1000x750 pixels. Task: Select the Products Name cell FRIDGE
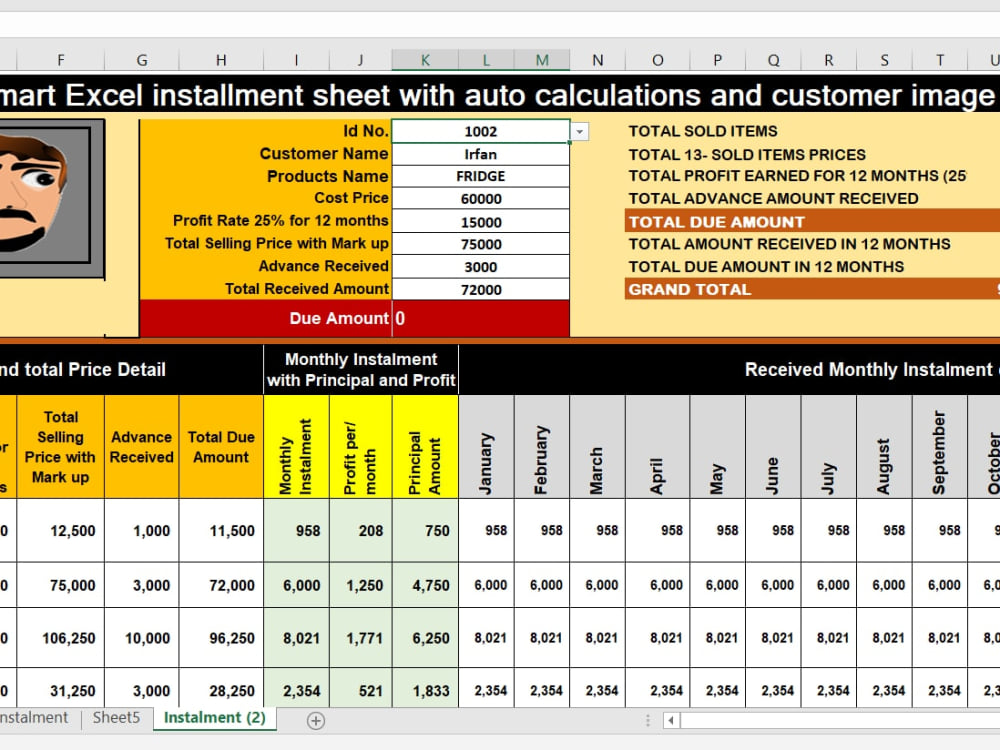[x=481, y=176]
